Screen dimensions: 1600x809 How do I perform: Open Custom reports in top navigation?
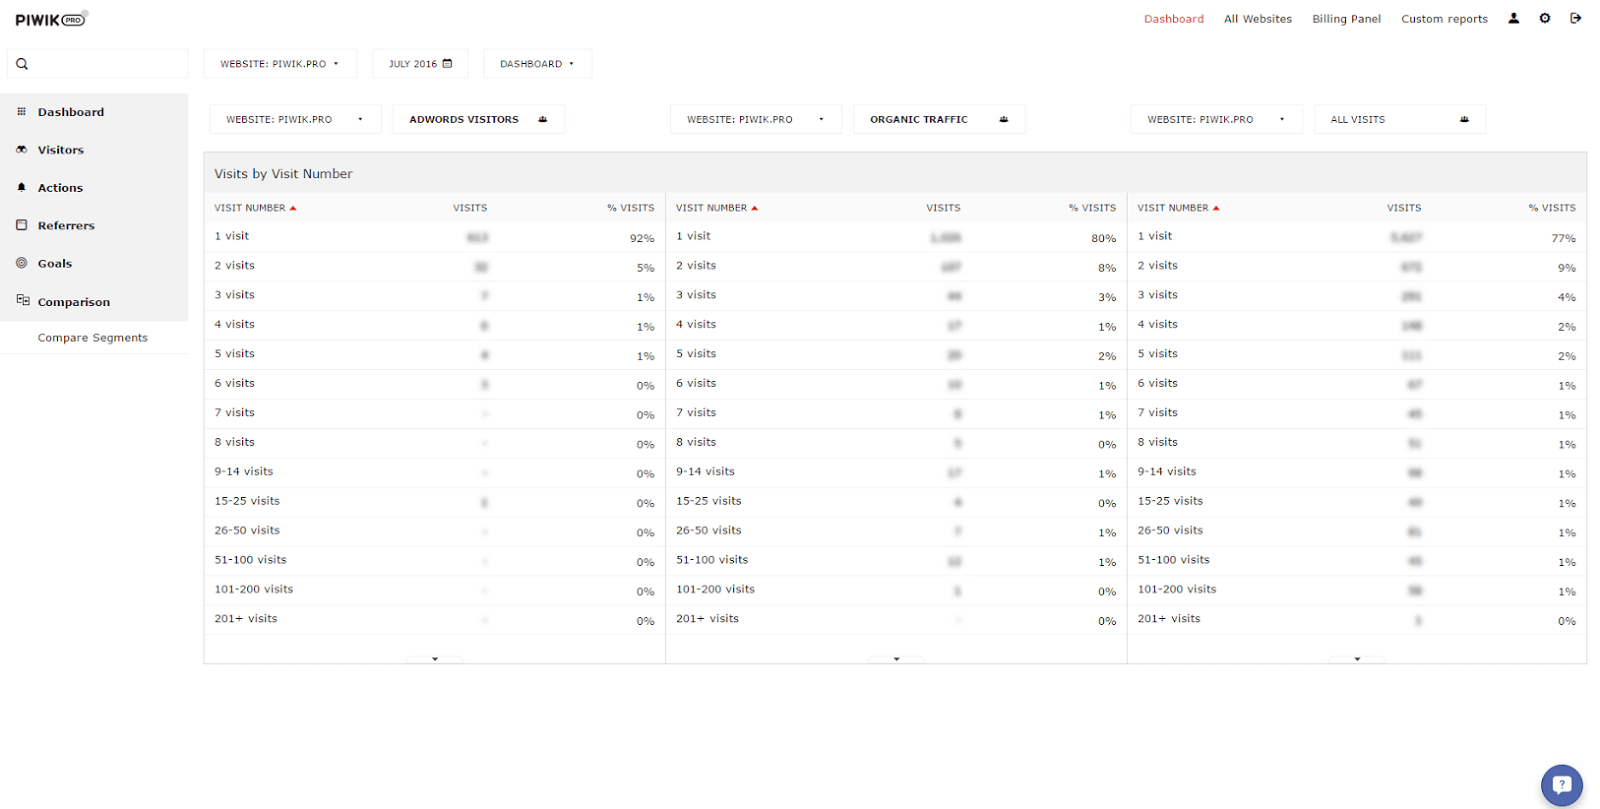coord(1444,19)
